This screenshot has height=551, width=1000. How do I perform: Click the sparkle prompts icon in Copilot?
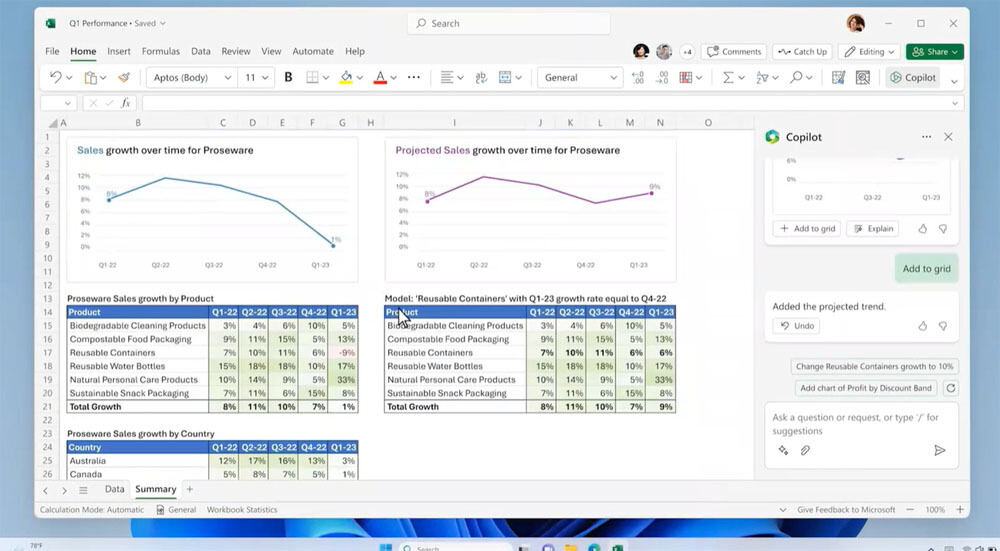pos(783,450)
